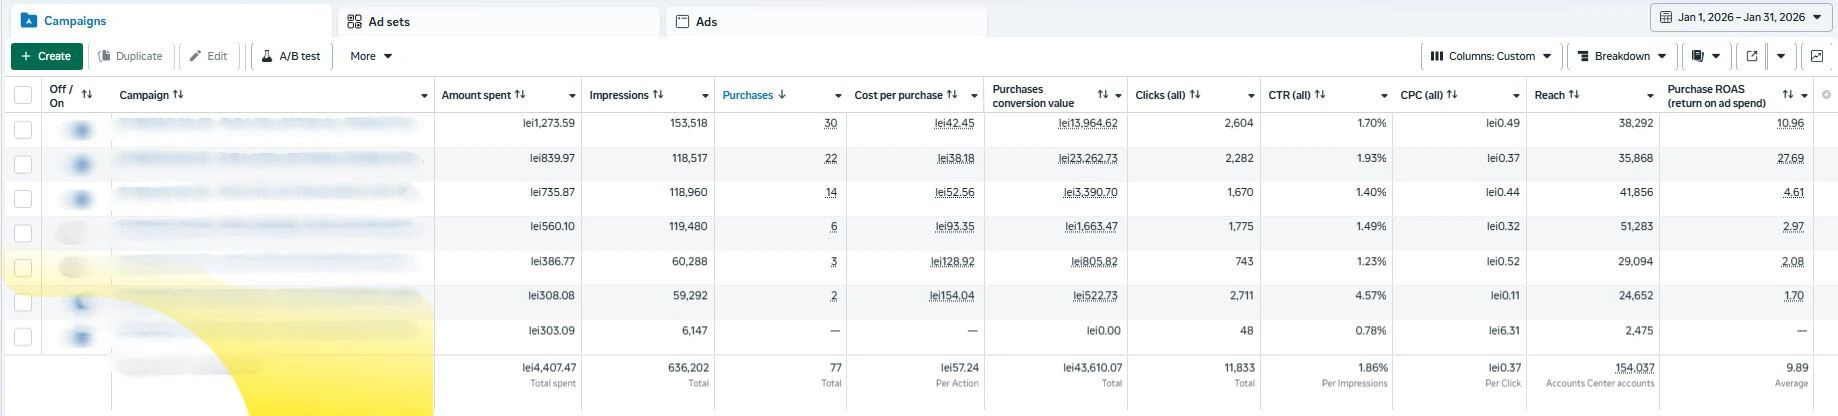This screenshot has height=416, width=1838.
Task: Sort by Impressions arrows icon
Action: (658, 95)
